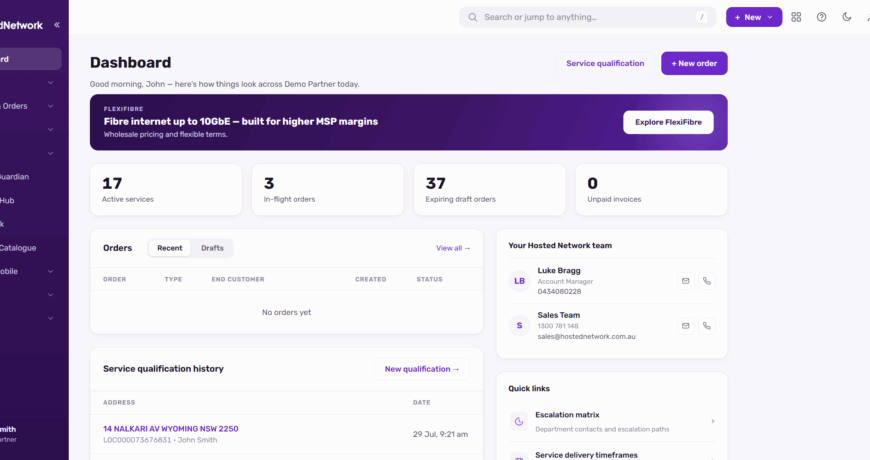Click the sales@hostednetwork.com.au email text
Screen dimensions: 870x460
point(586,336)
